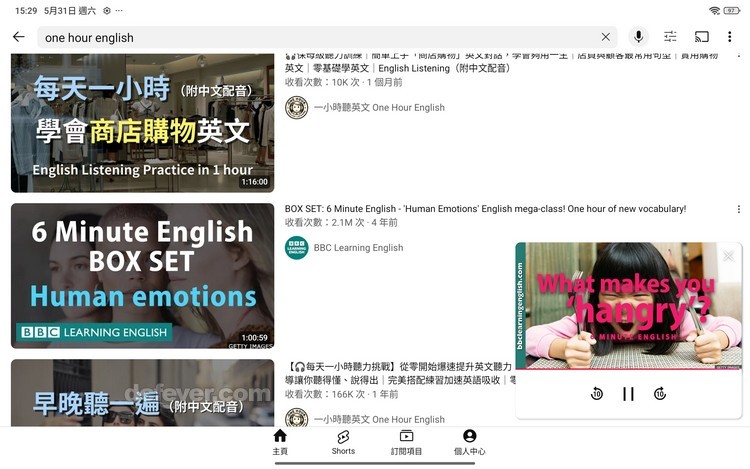The image size is (750, 469).
Task: Click the status bar settings gear icon
Action: point(107,11)
